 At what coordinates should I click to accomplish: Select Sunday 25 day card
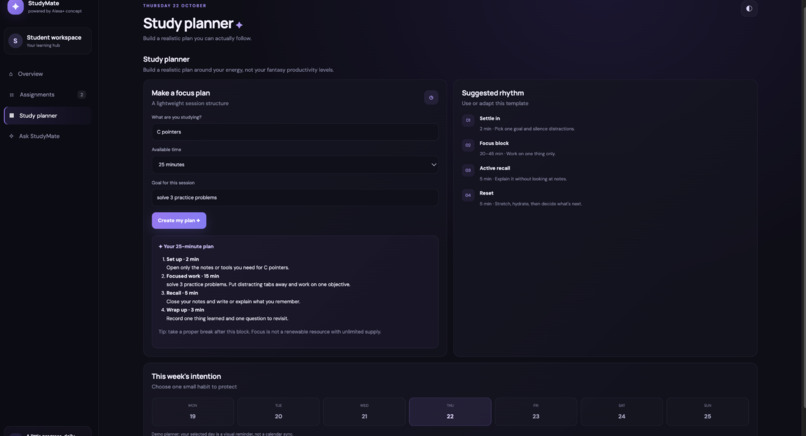coord(707,411)
